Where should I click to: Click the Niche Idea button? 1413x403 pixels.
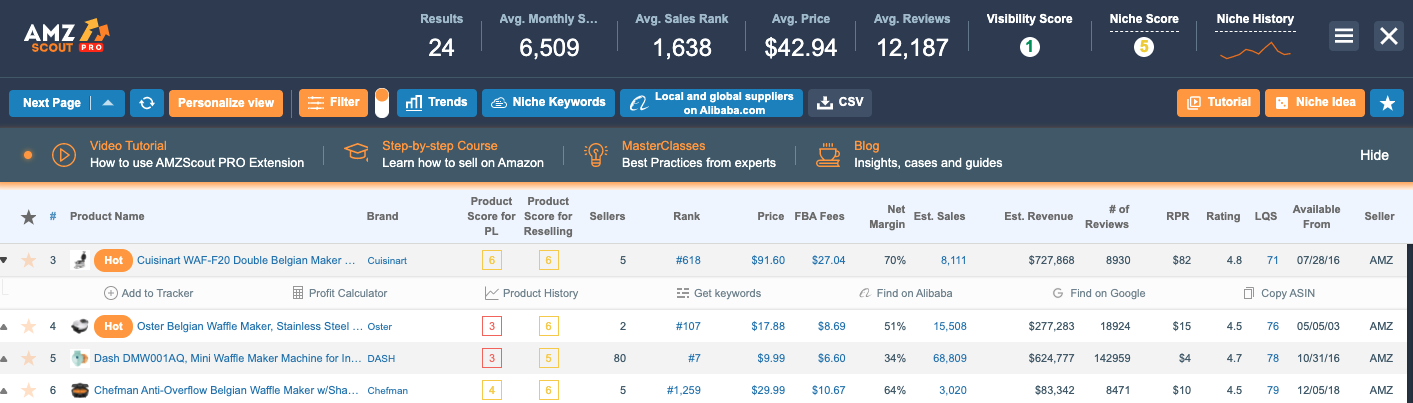pos(1314,102)
